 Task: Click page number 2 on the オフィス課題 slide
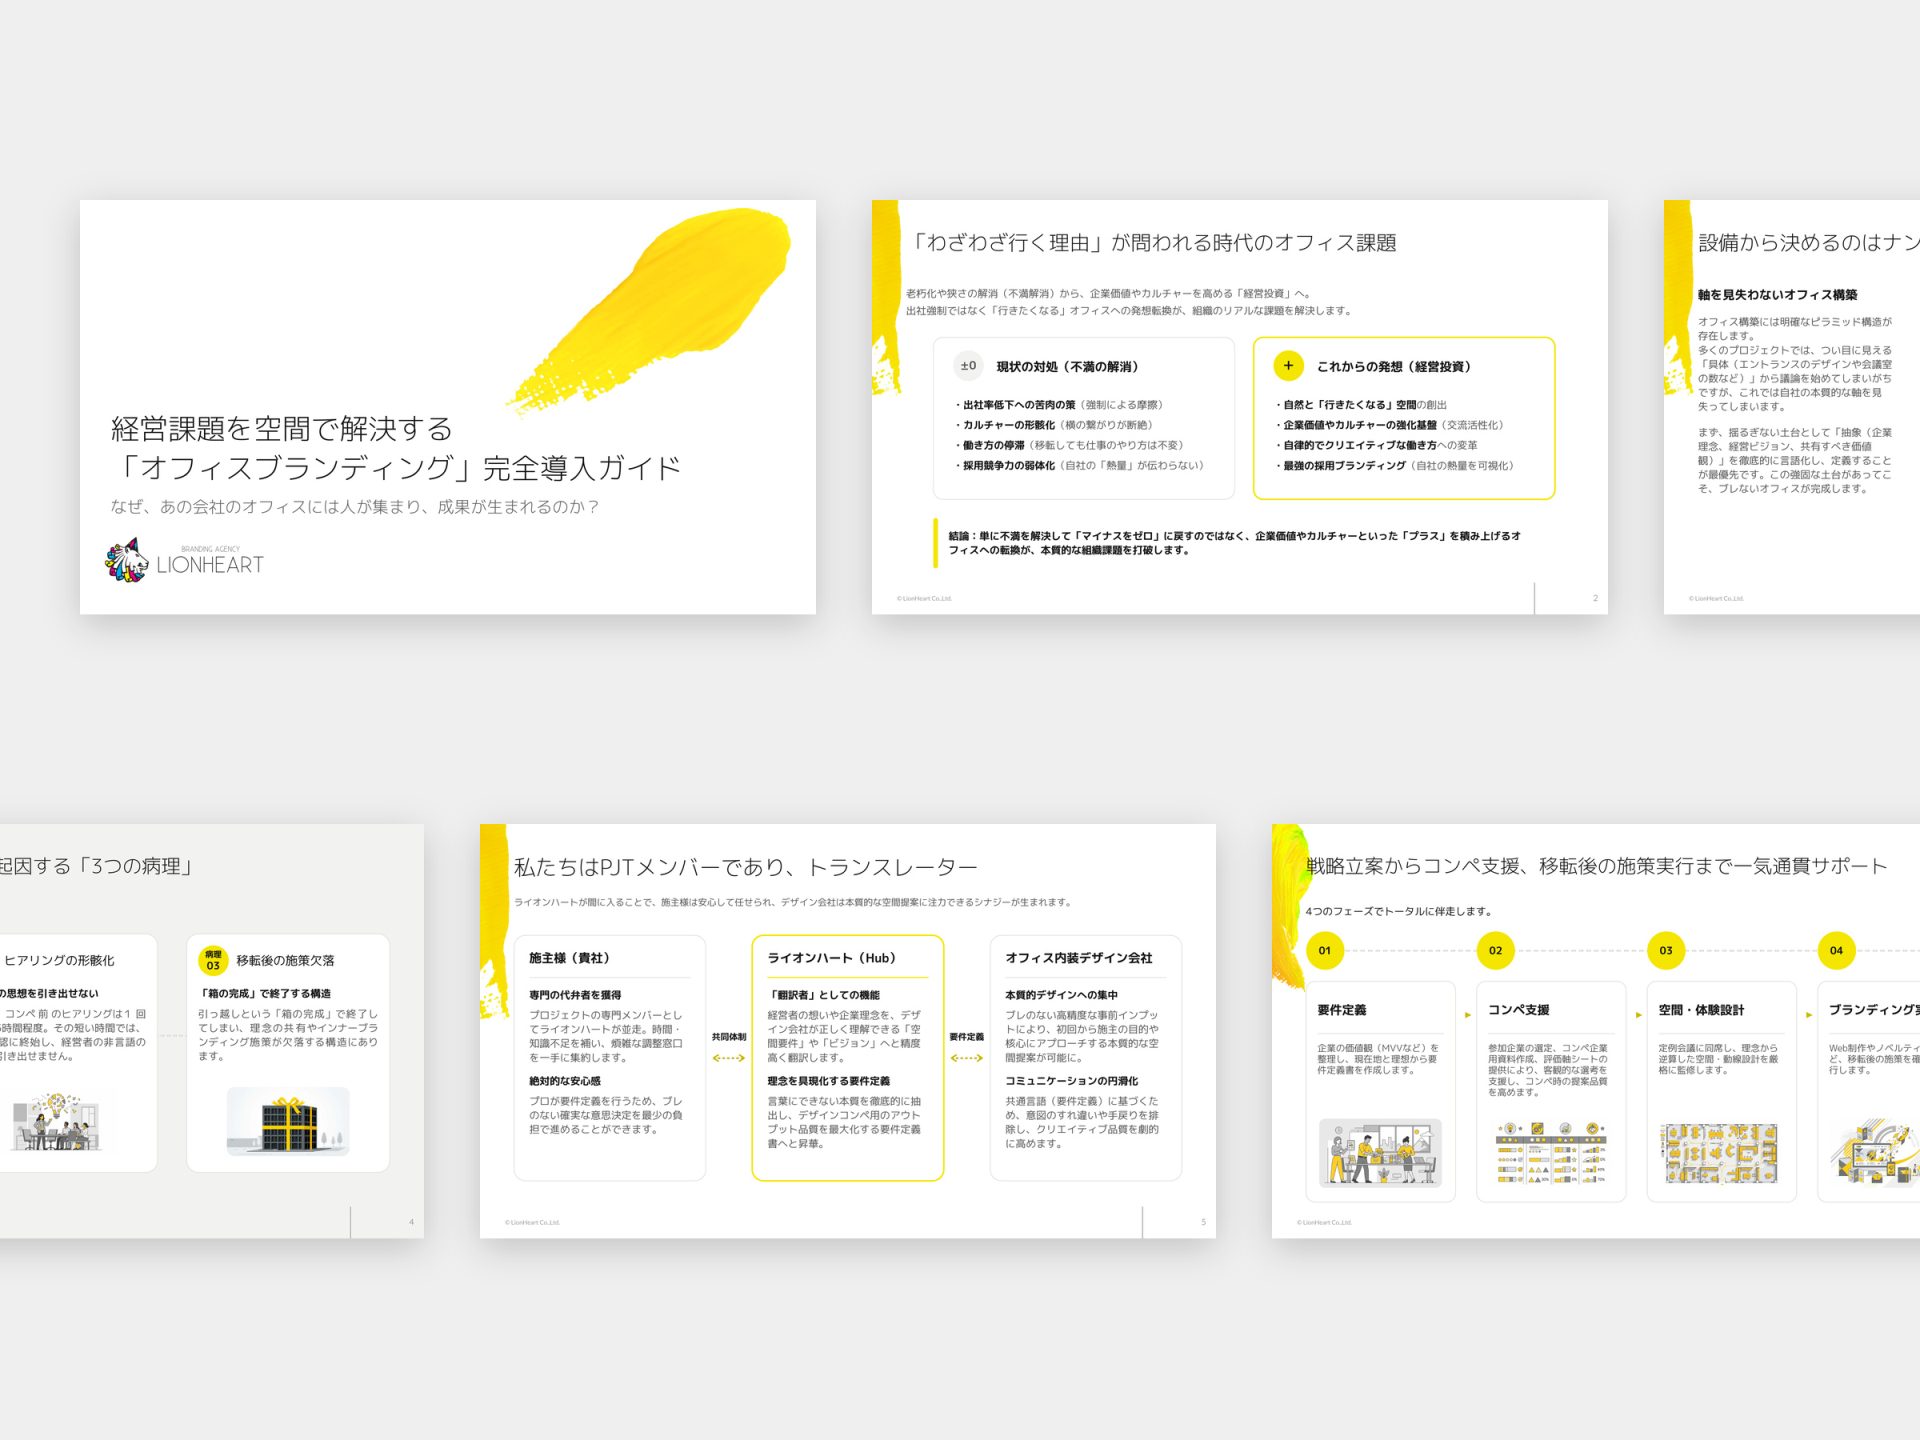[1595, 598]
